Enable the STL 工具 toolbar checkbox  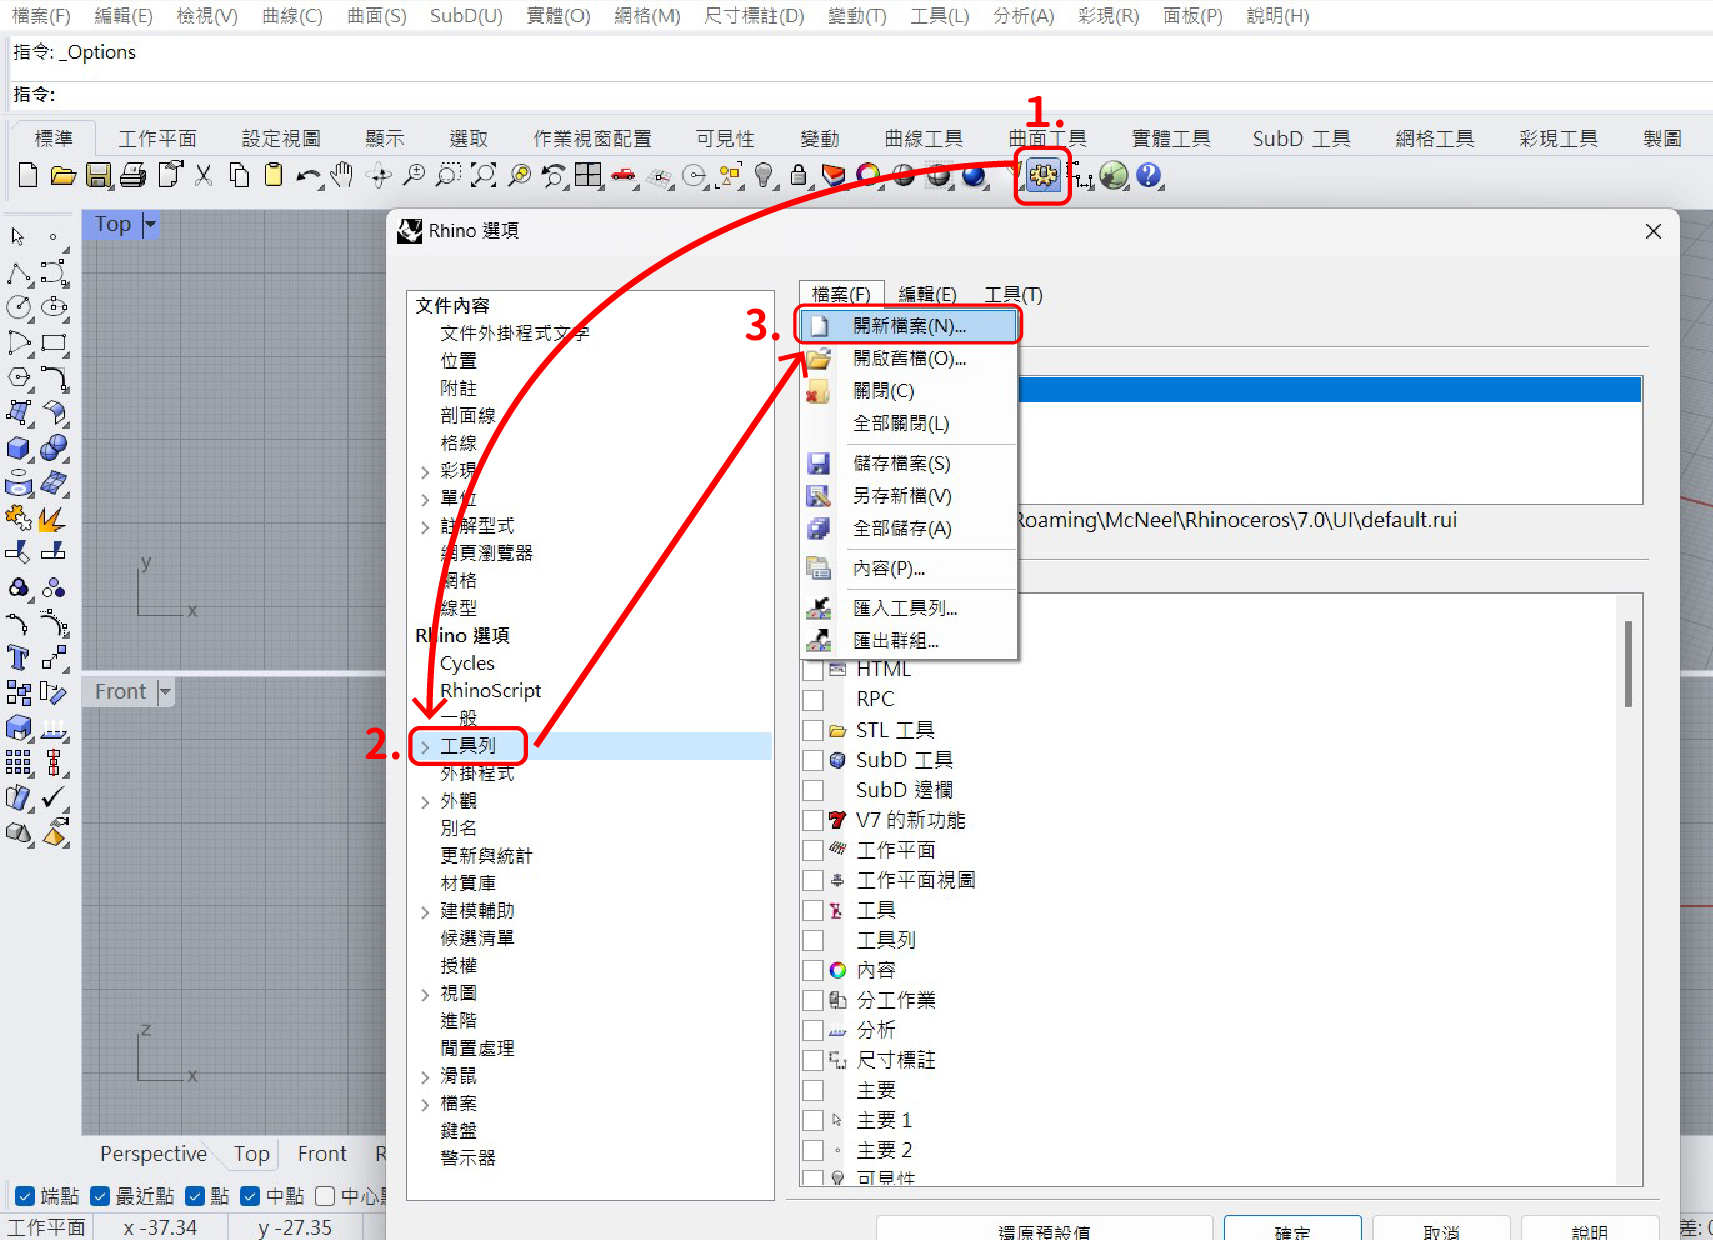(x=813, y=731)
